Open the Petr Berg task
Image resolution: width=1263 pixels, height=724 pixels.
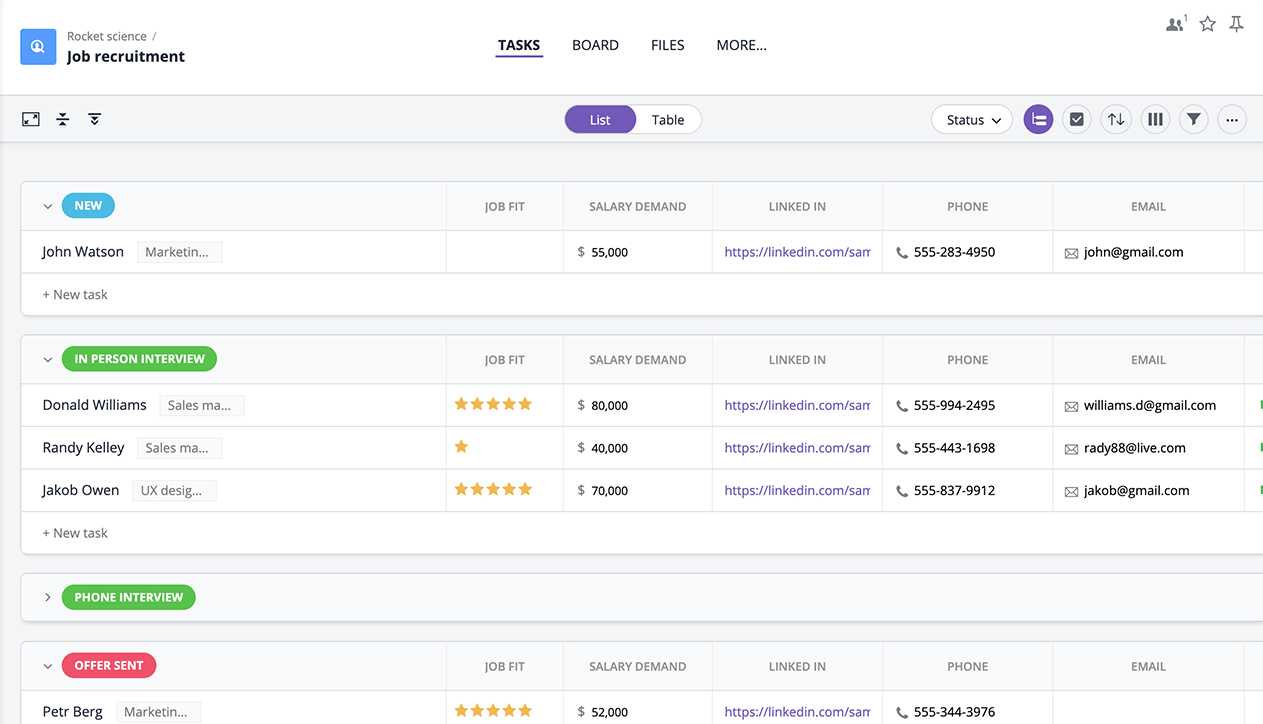click(x=72, y=712)
